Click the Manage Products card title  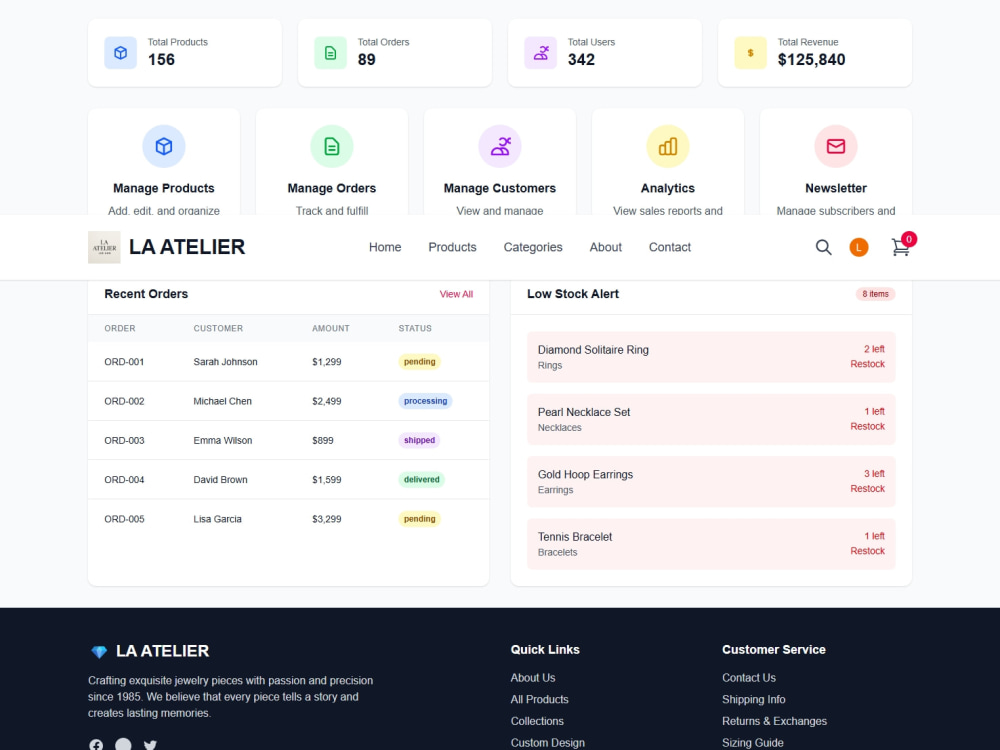[164, 188]
